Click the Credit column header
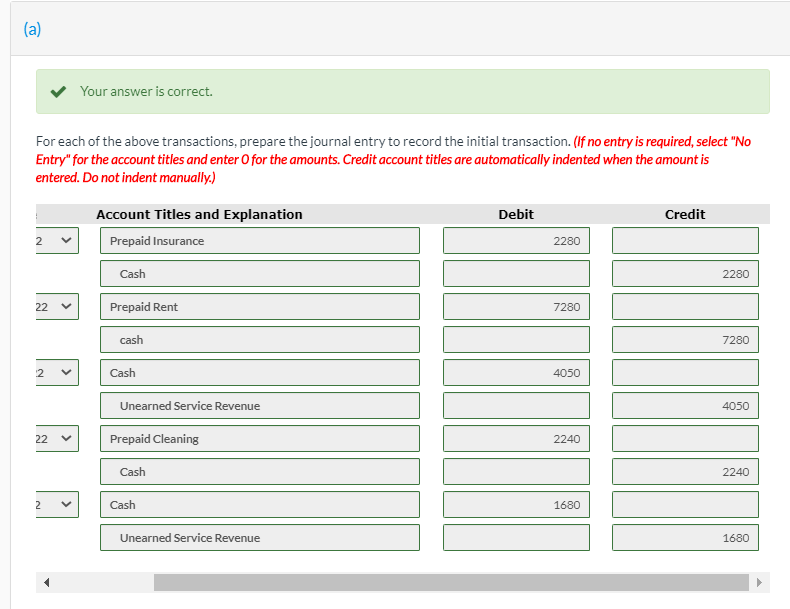The width and height of the screenshot is (790, 609). [x=685, y=215]
